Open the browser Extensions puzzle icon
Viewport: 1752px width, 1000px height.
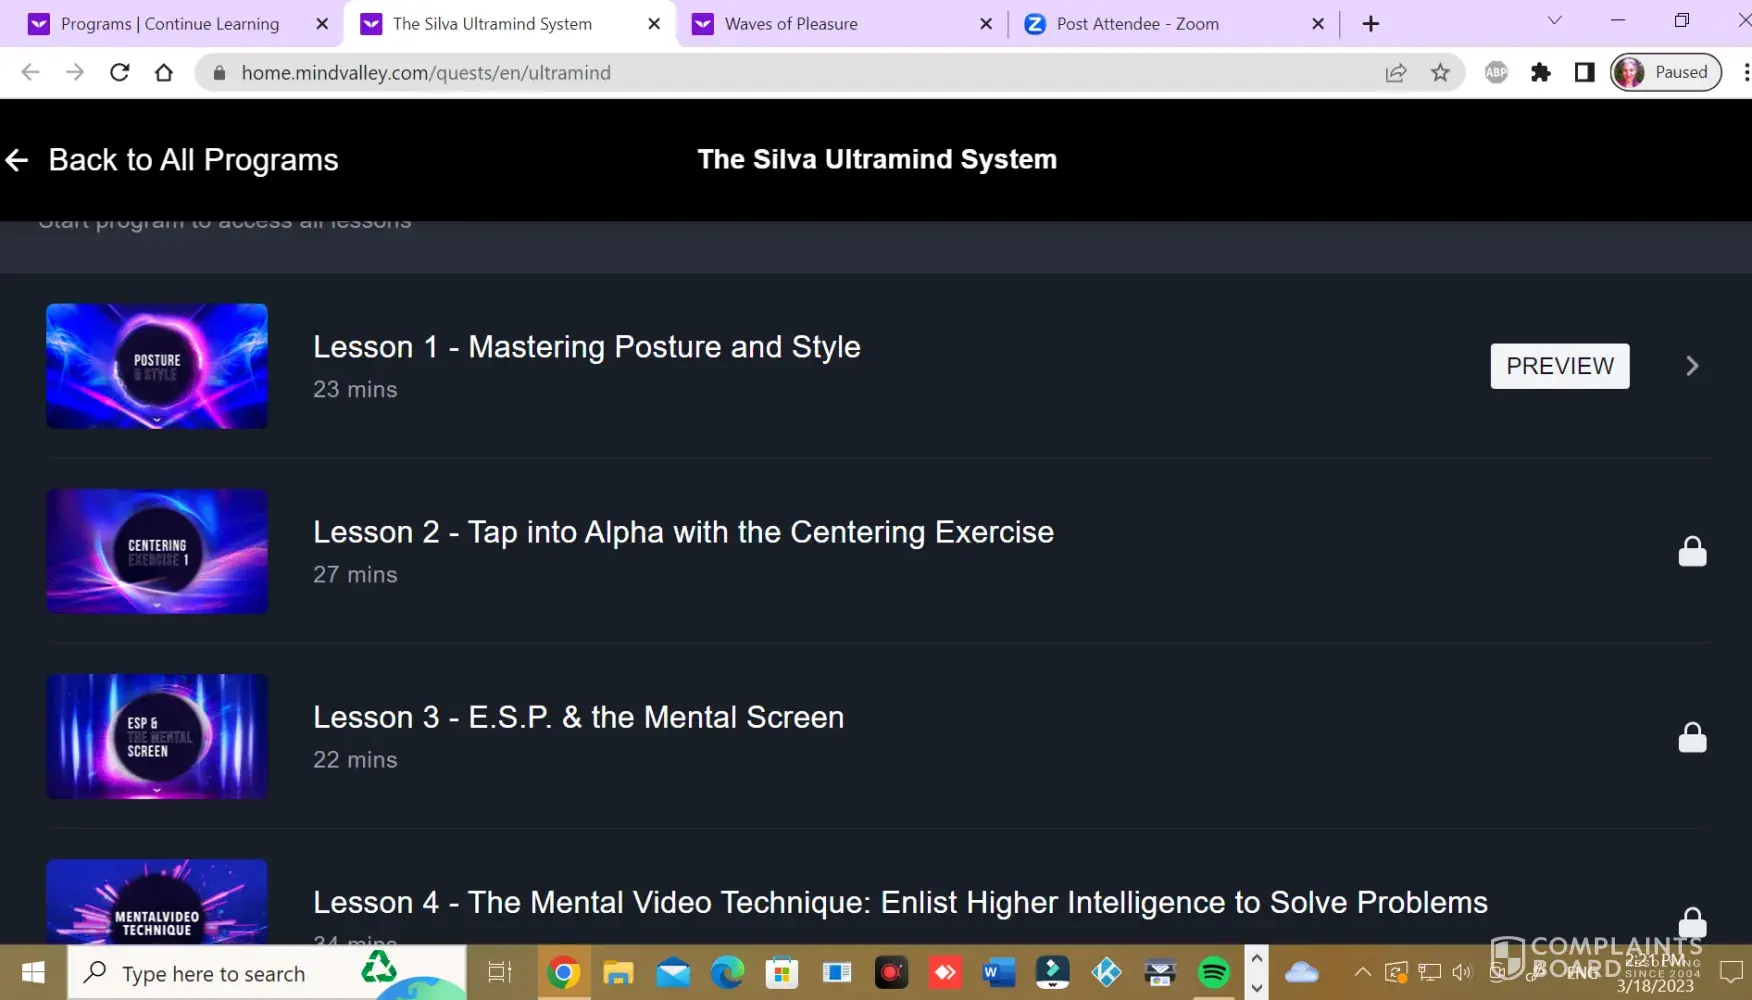point(1540,72)
